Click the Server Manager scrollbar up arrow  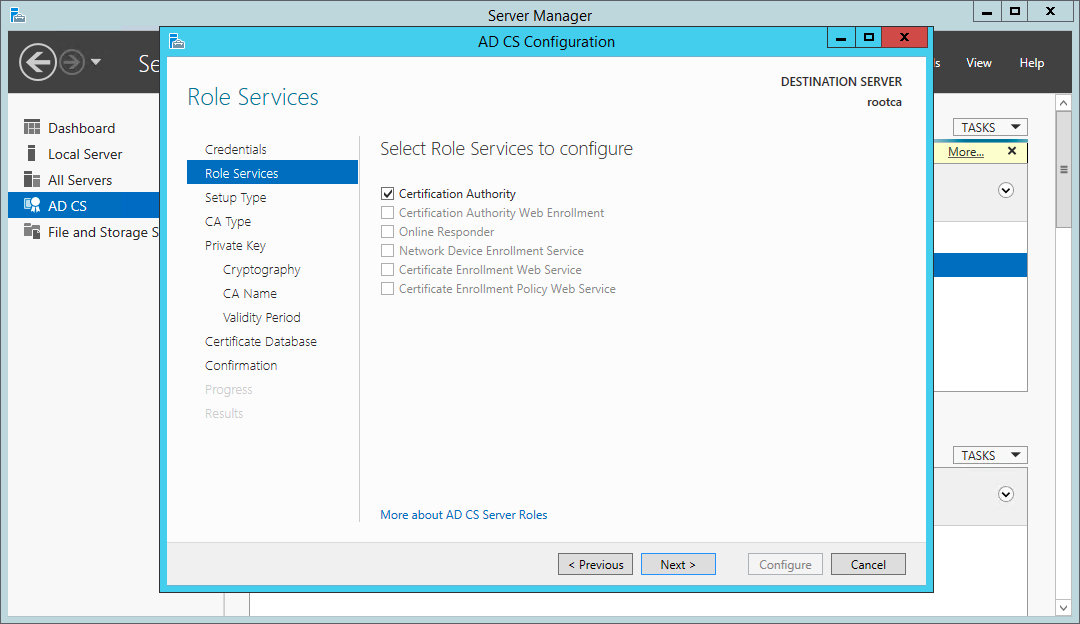pyautogui.click(x=1063, y=103)
